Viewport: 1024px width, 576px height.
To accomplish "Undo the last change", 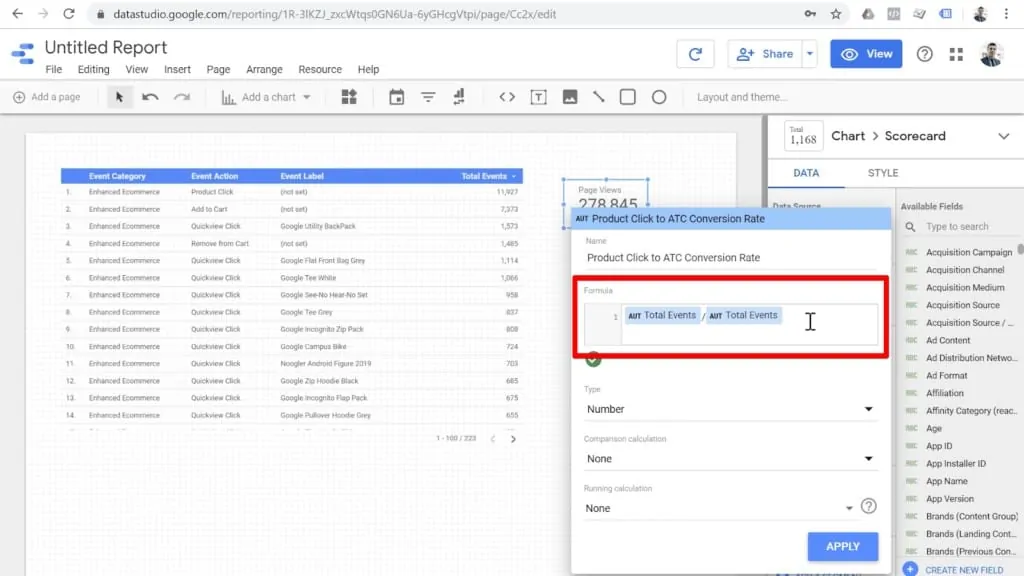I will [149, 96].
